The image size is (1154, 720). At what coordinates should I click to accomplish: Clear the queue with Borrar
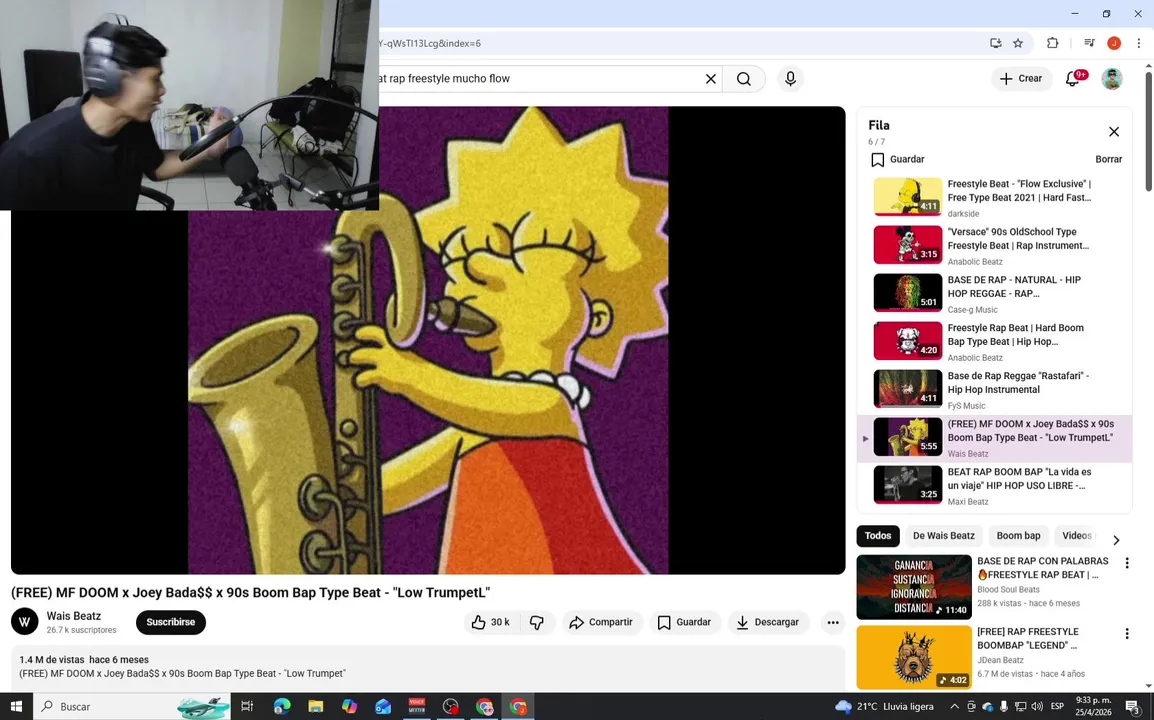point(1108,159)
